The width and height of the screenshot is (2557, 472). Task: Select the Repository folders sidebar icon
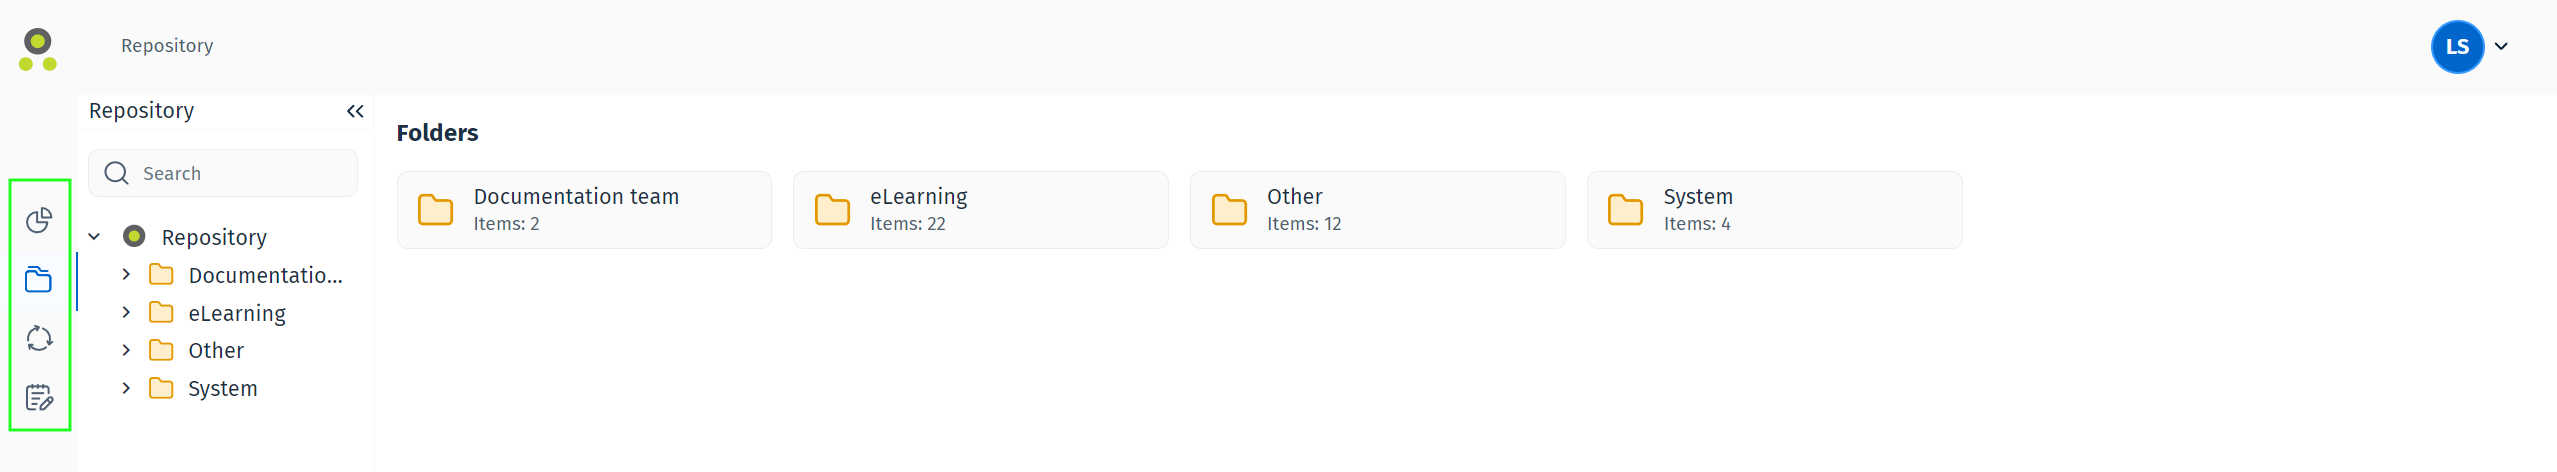tap(39, 280)
